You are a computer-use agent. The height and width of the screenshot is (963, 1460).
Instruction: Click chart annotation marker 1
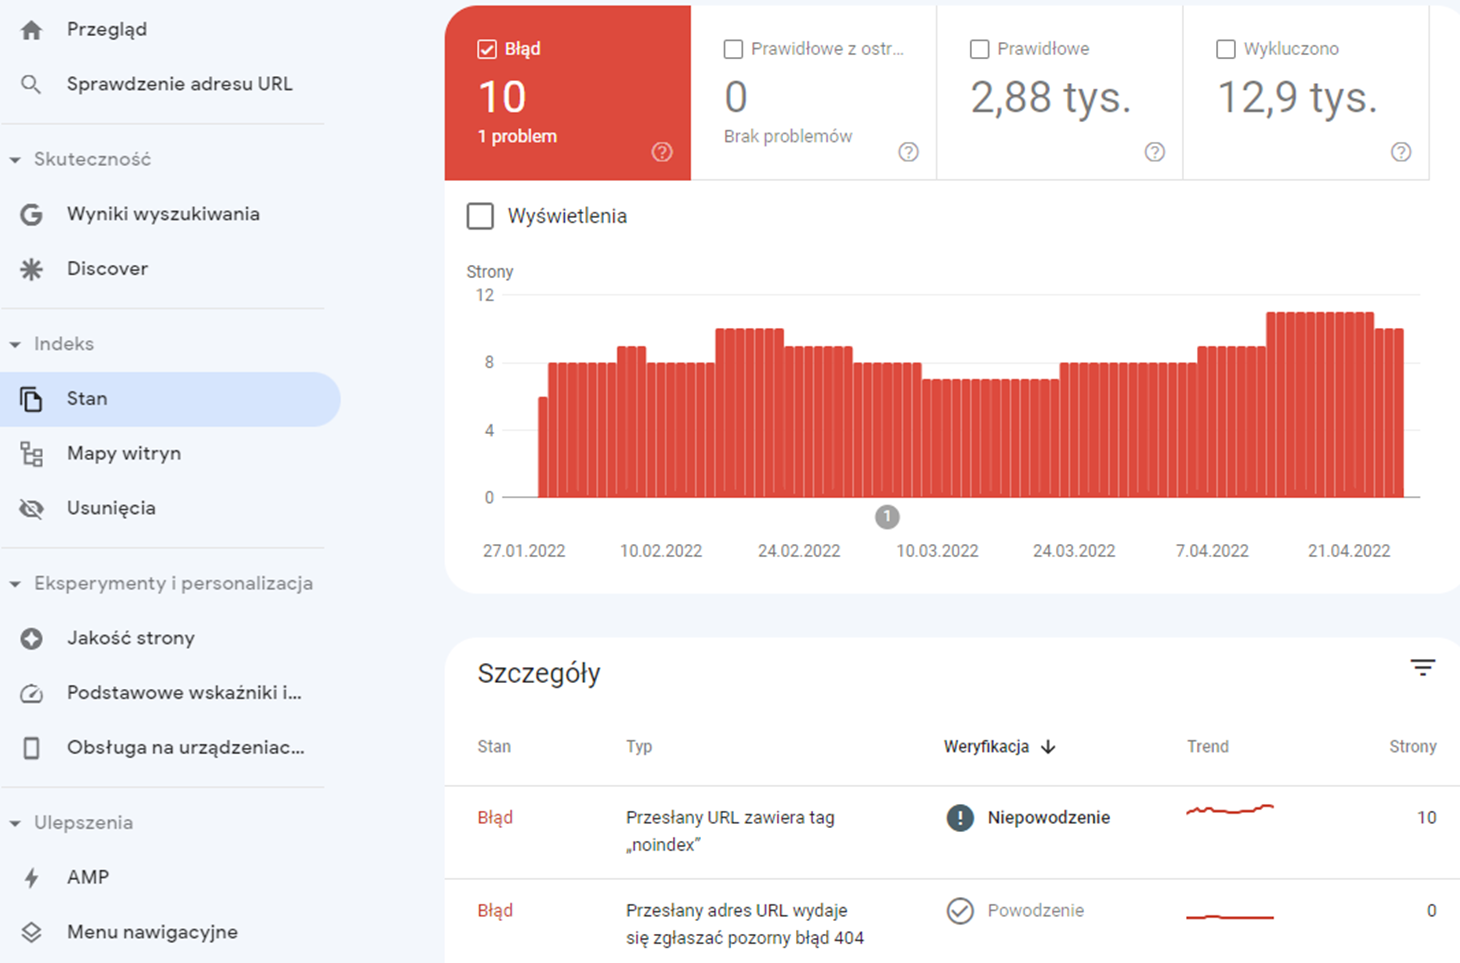[x=887, y=517]
